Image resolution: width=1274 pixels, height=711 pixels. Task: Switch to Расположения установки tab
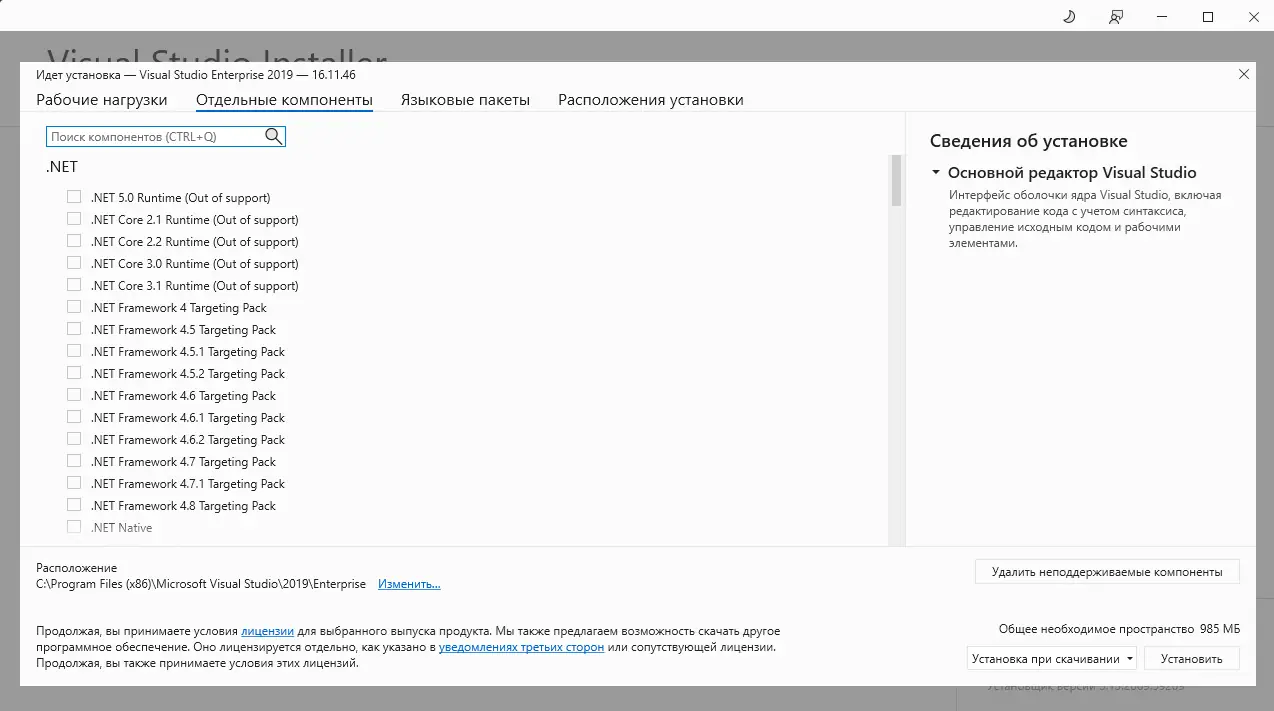[650, 99]
